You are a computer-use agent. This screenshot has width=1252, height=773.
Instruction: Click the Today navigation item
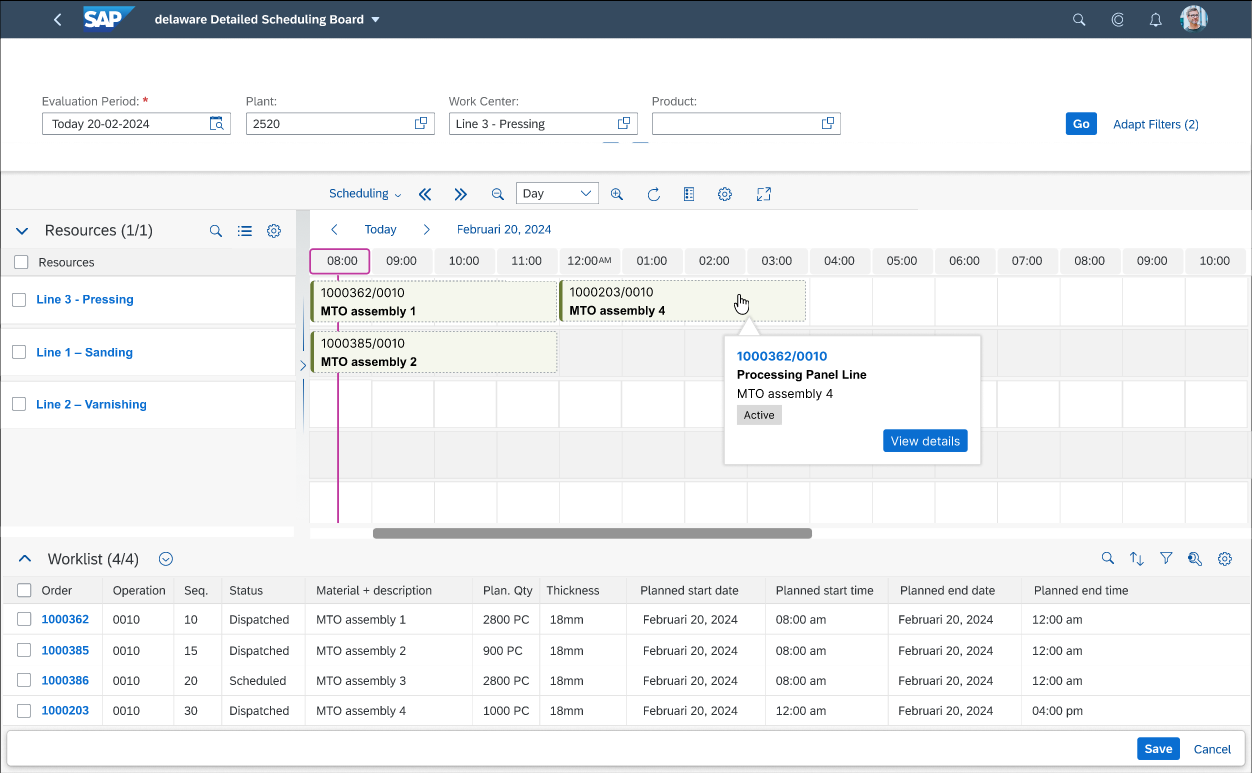point(380,230)
